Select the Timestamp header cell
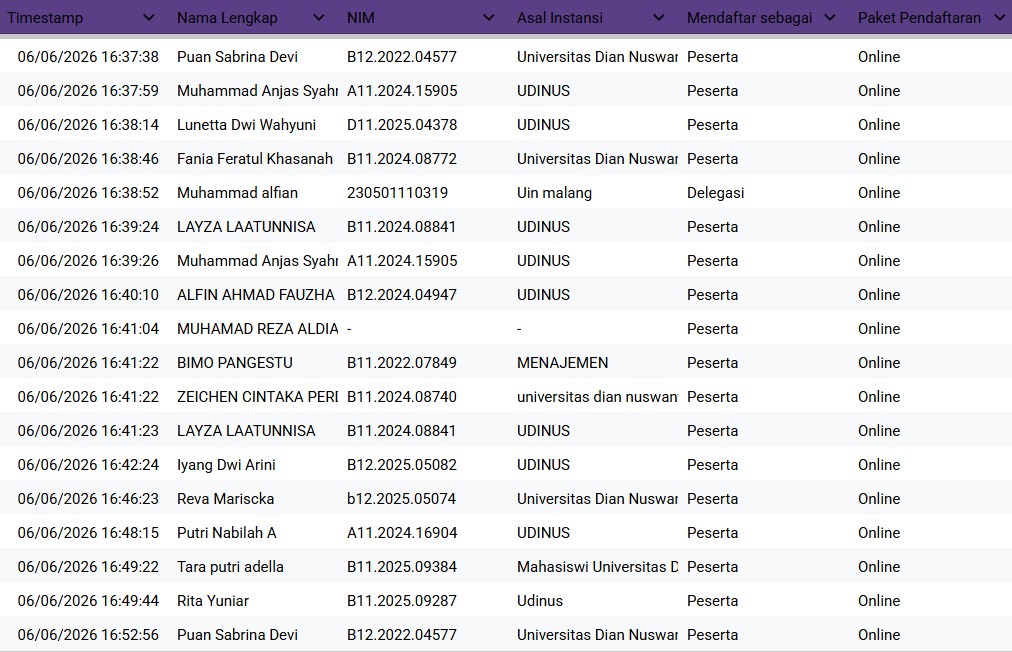 (x=85, y=17)
